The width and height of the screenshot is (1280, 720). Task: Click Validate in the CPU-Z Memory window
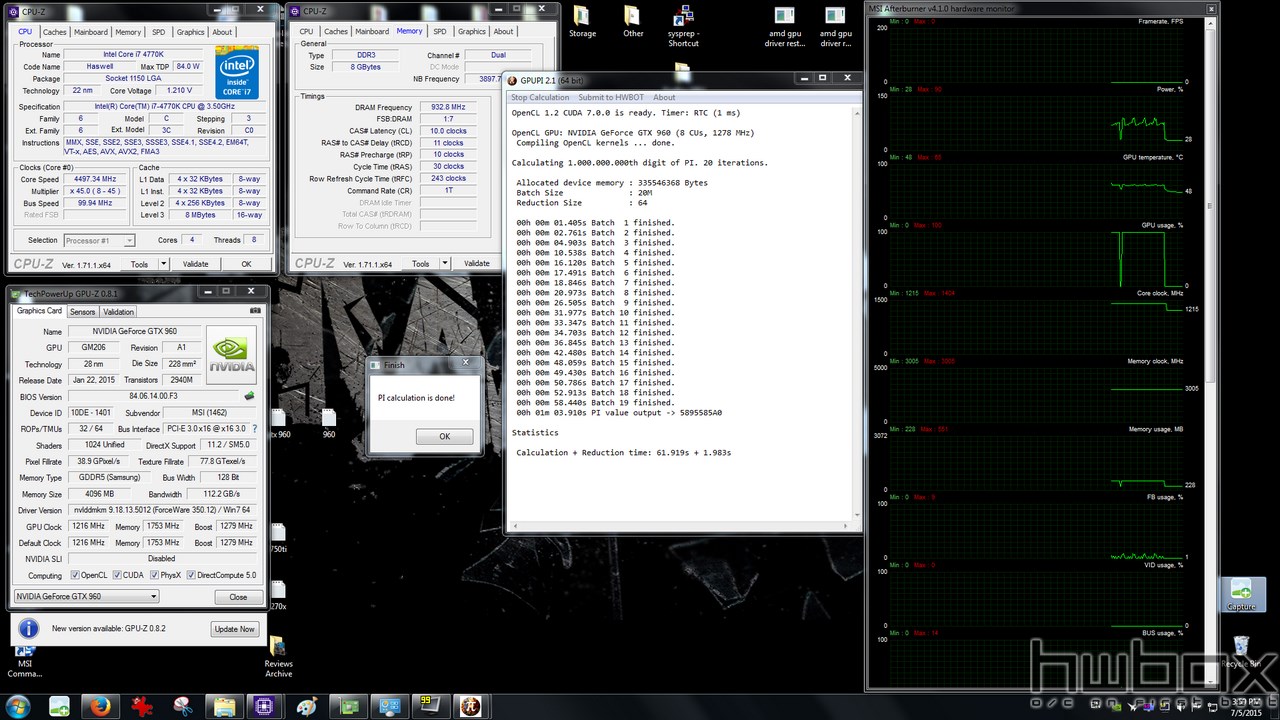pos(477,264)
